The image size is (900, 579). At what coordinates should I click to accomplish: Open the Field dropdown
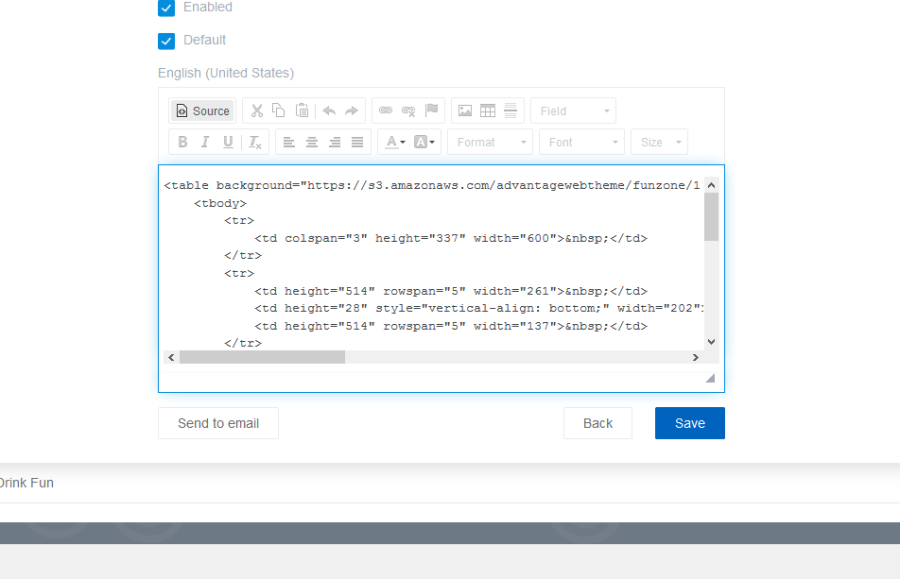[x=573, y=111]
